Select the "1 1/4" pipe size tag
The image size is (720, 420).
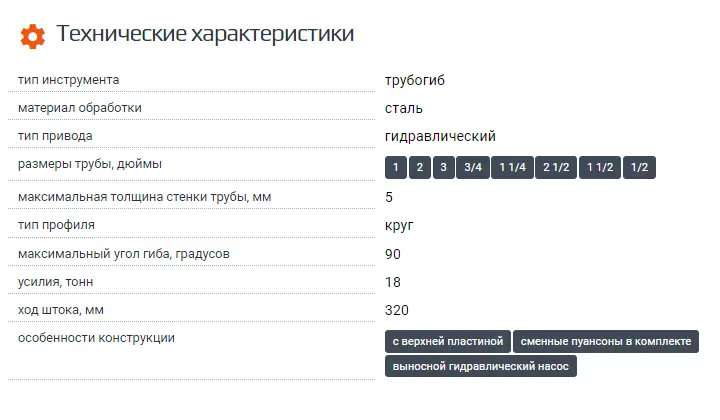[513, 168]
